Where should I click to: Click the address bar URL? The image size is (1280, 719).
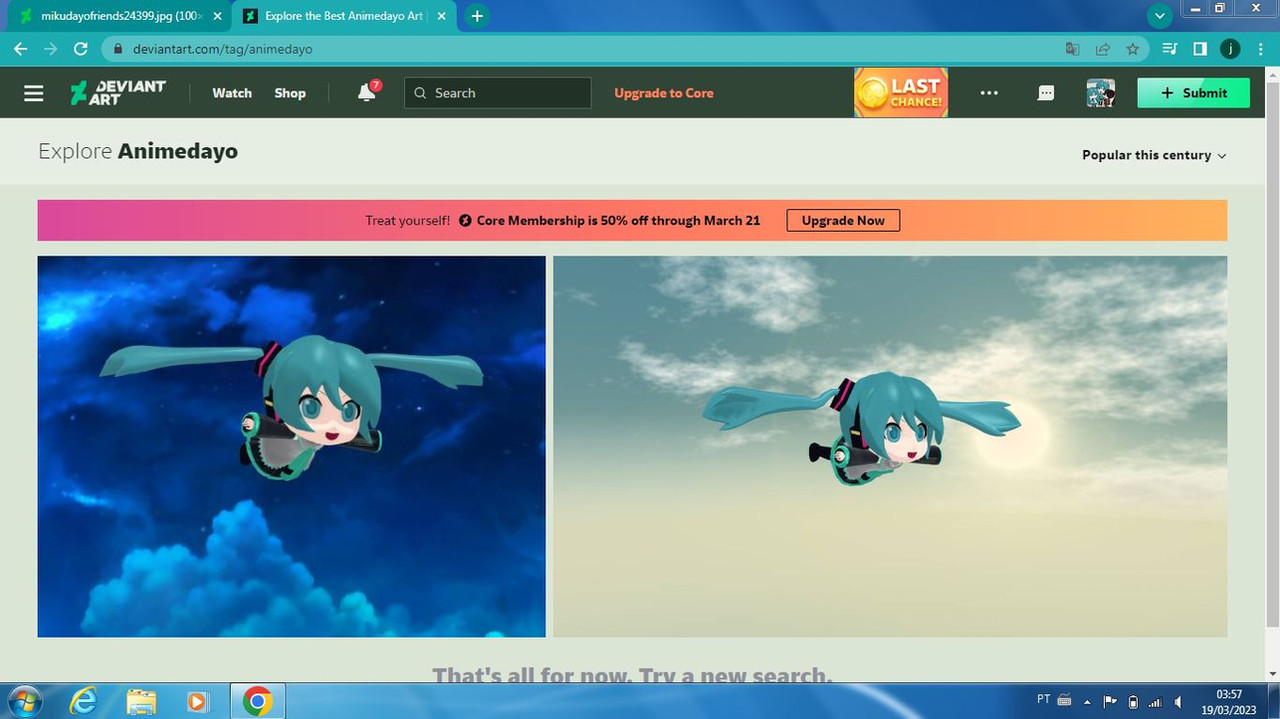click(223, 48)
